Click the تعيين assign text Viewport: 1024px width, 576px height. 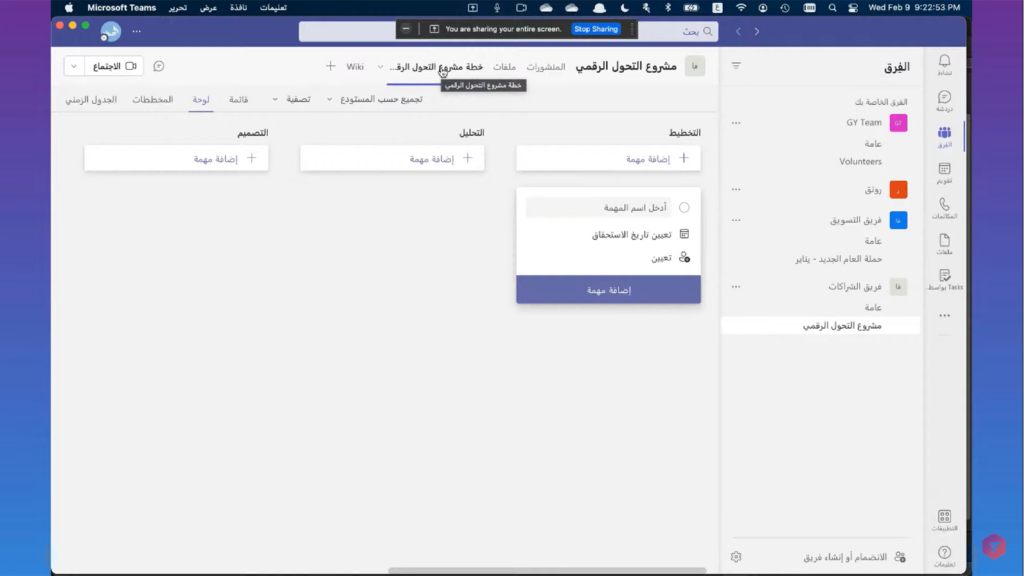click(x=661, y=257)
